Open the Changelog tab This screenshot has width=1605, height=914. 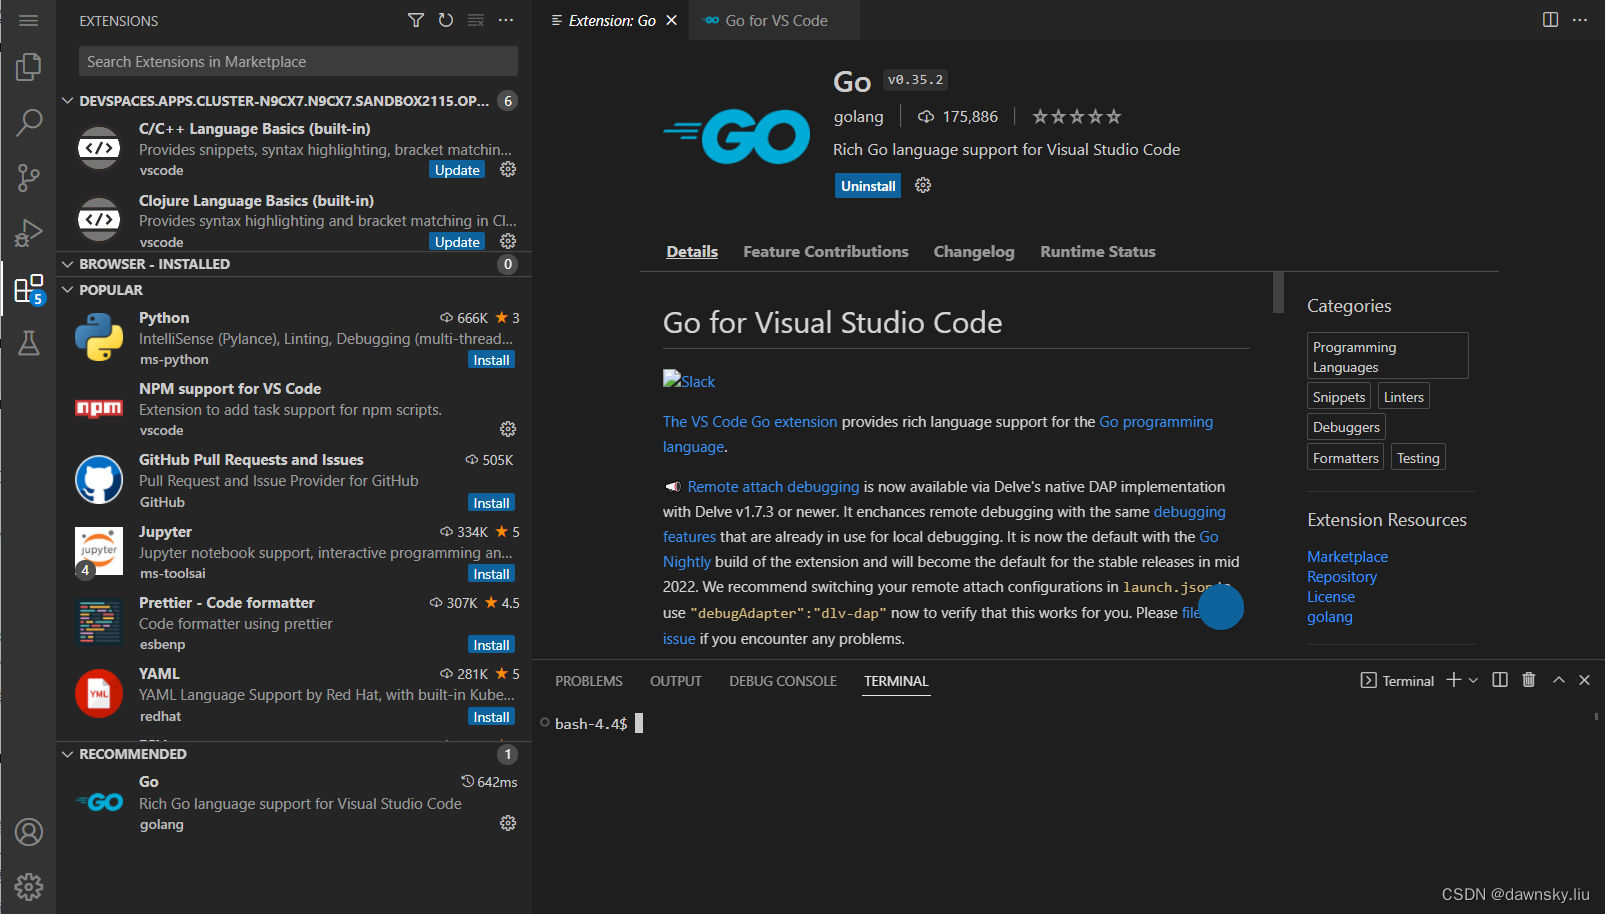(974, 252)
